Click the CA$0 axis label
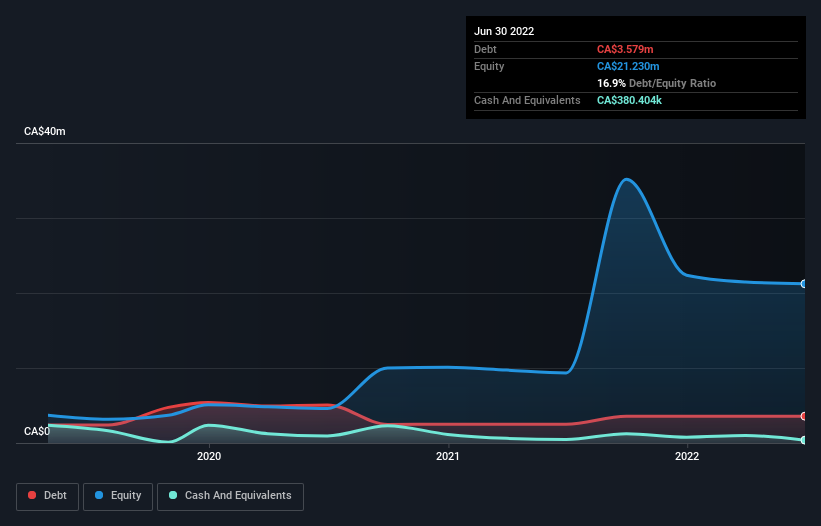The height and width of the screenshot is (526, 821). pos(37,431)
